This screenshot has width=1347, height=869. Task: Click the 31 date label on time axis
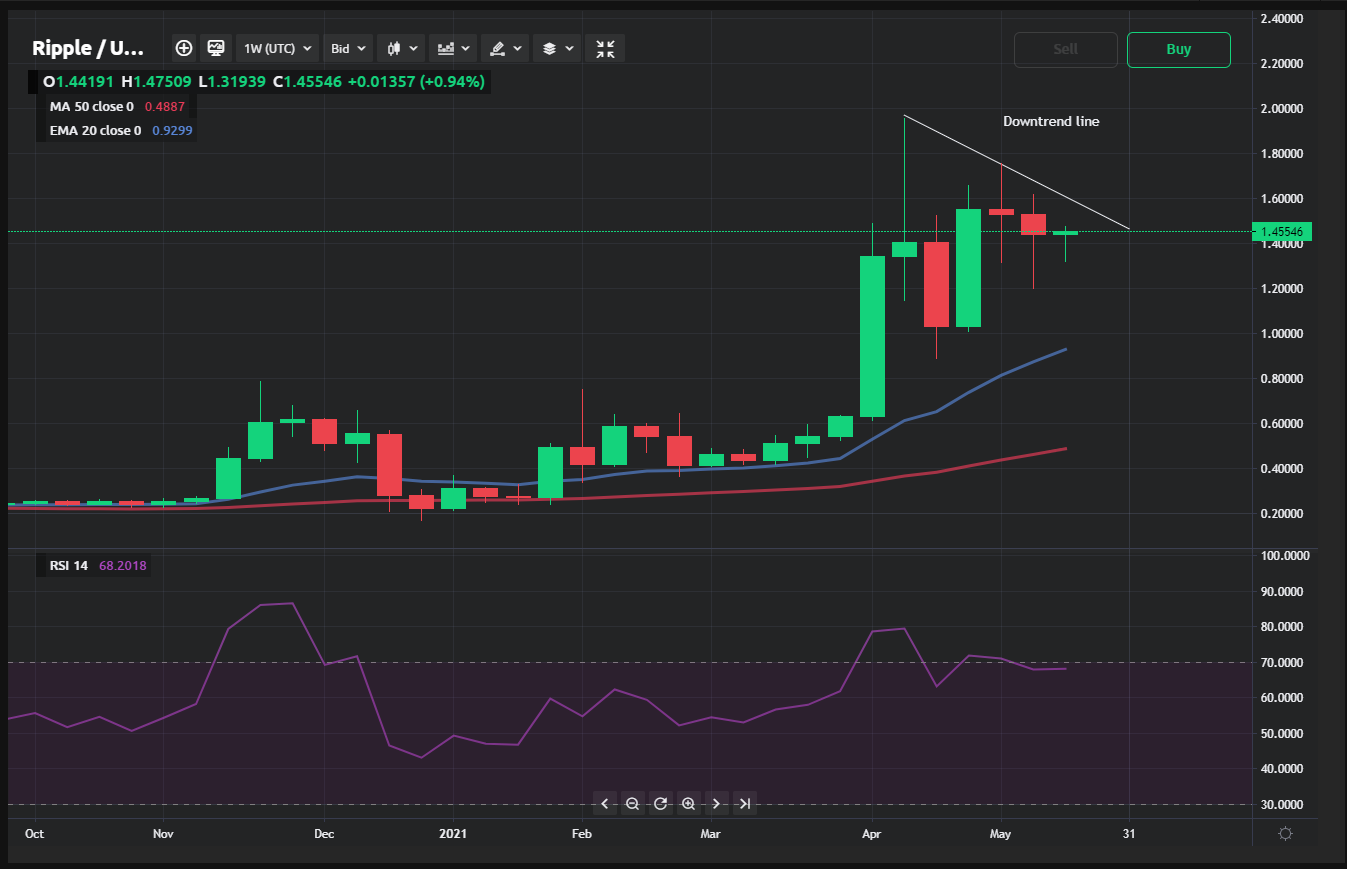tap(1129, 833)
